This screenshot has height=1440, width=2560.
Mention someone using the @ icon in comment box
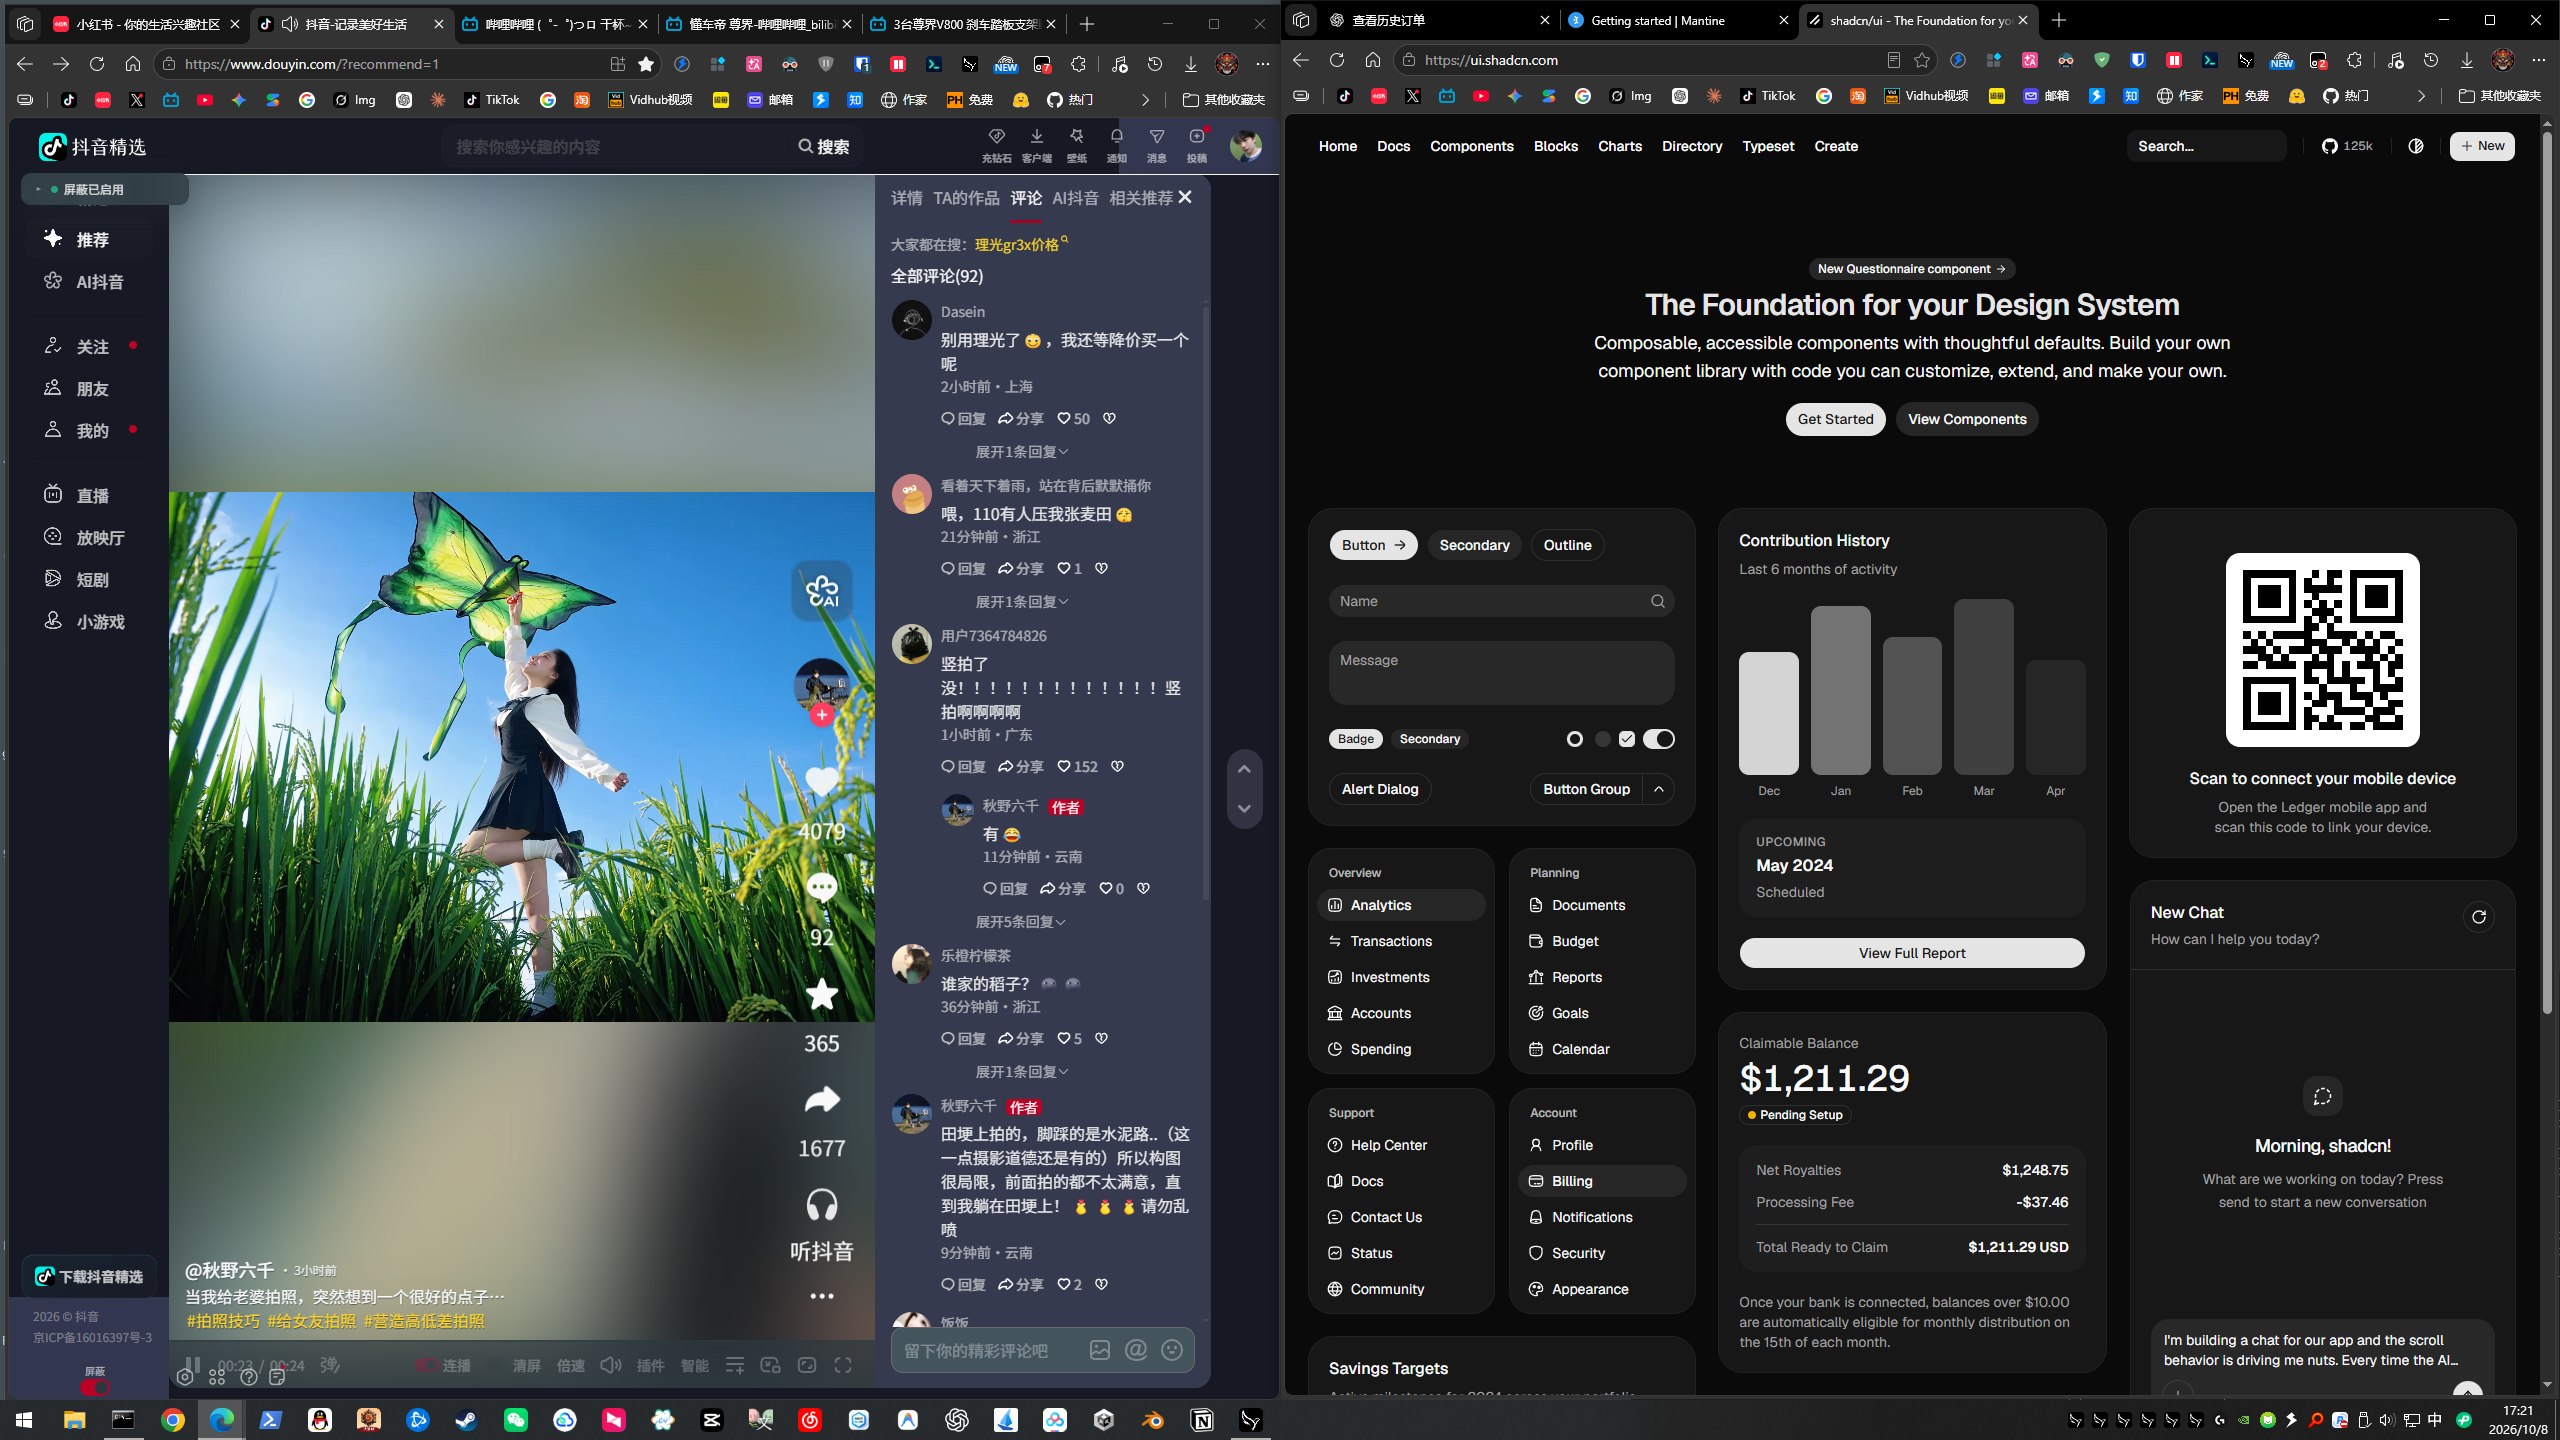pos(1136,1350)
